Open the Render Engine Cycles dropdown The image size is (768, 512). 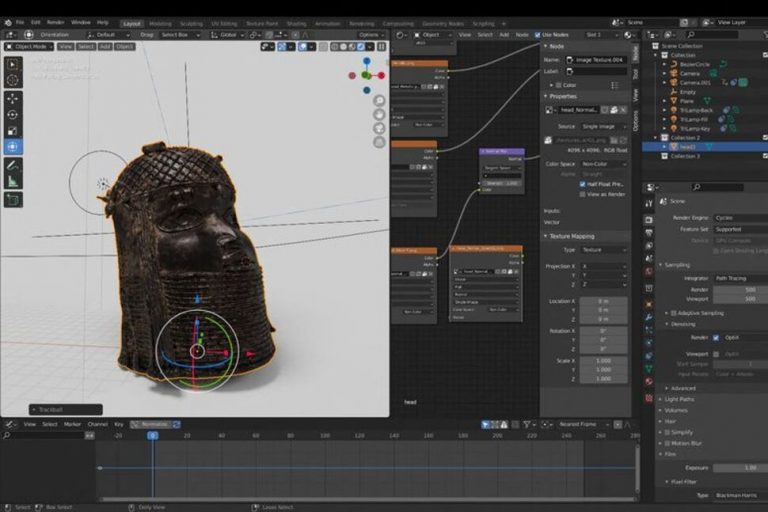coord(740,218)
